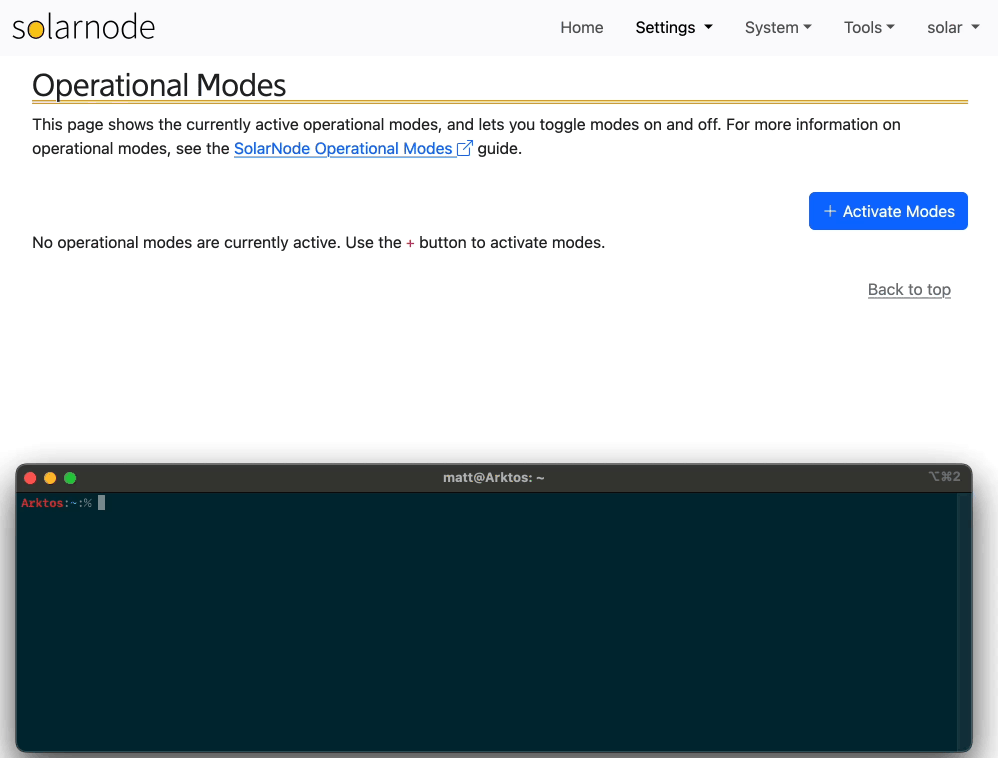Maximize the terminal window with green button
Viewport: 998px width, 758px height.
70,478
